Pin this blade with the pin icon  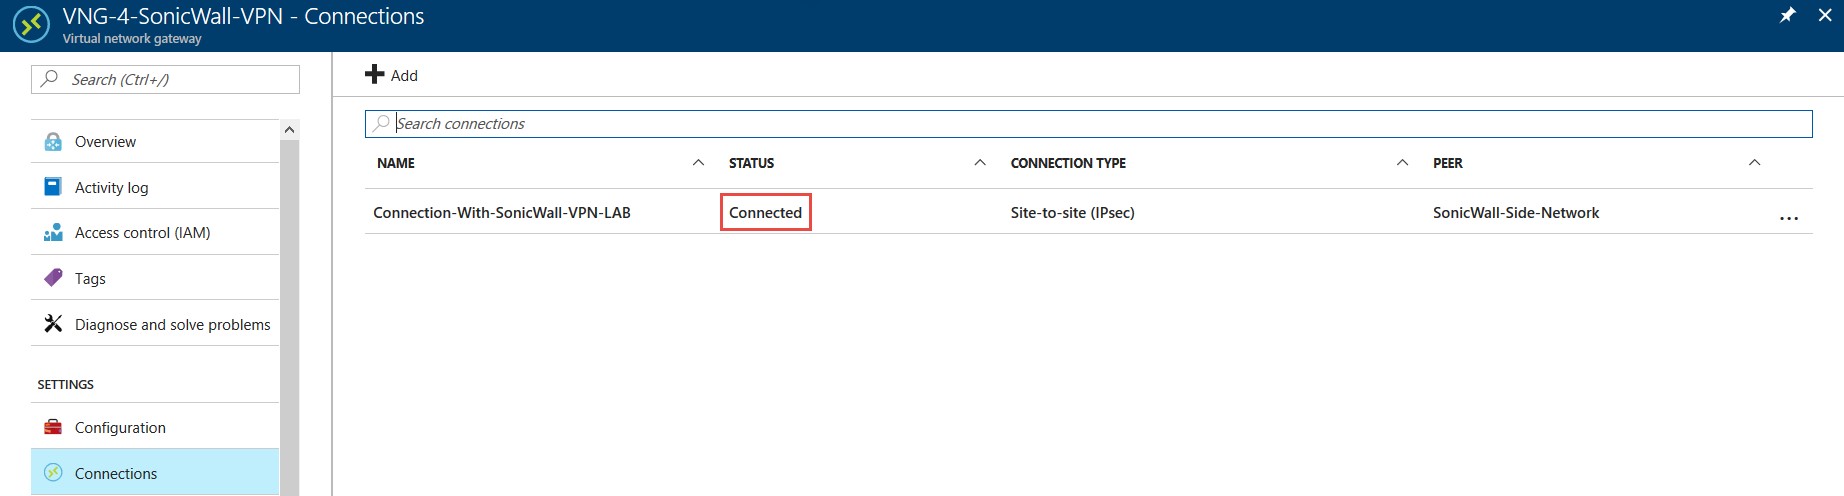(1787, 15)
